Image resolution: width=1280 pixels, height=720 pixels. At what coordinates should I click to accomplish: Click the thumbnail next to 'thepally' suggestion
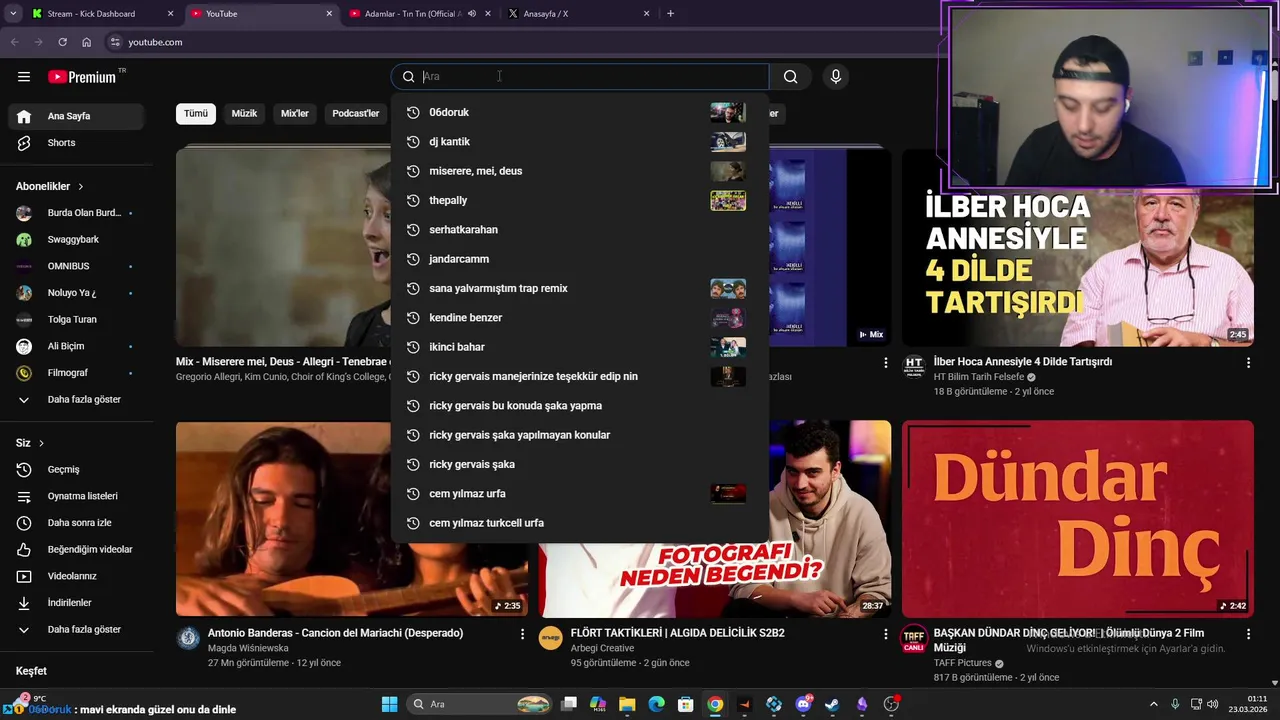pyautogui.click(x=728, y=200)
